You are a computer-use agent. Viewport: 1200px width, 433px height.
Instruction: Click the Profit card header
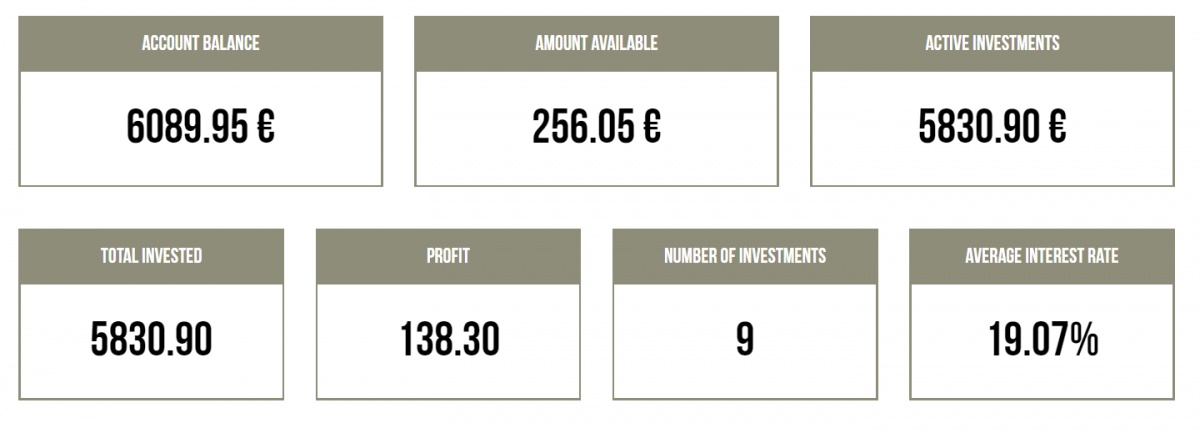tap(448, 256)
